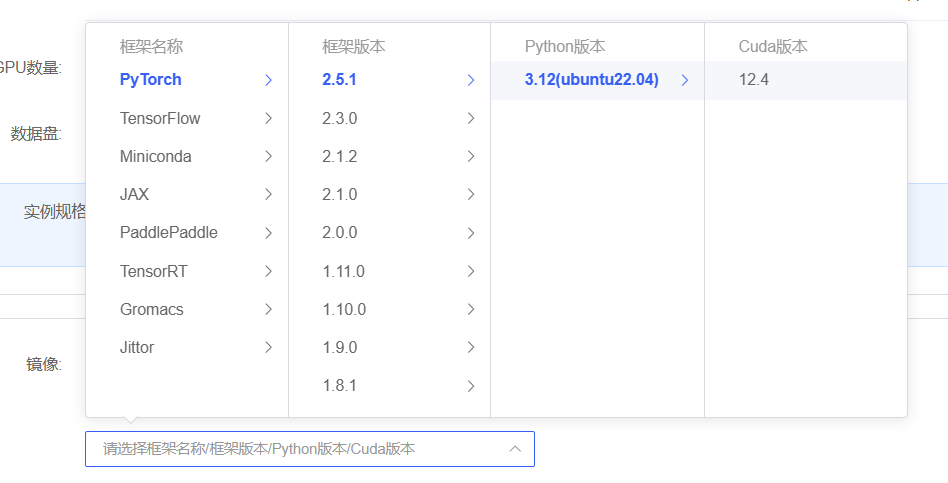Expand JAX row chevron arrow
This screenshot has height=483, width=948.
268,195
